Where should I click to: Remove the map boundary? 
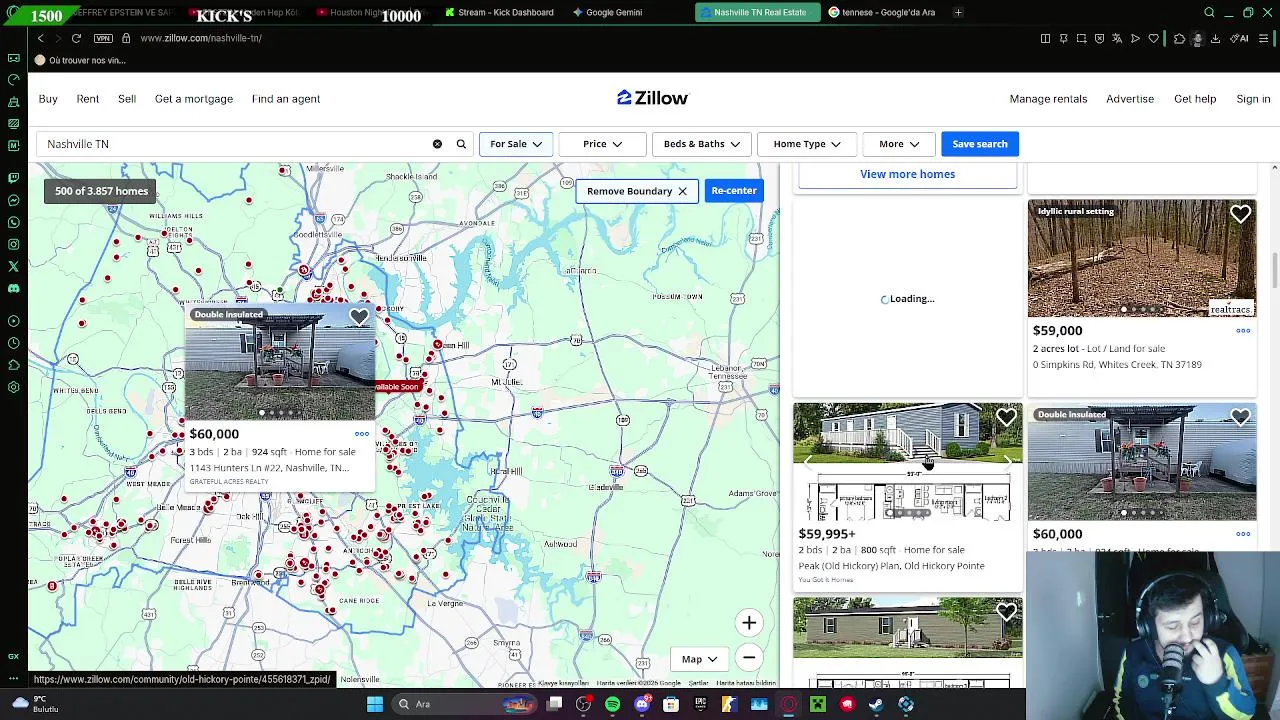pyautogui.click(x=636, y=191)
